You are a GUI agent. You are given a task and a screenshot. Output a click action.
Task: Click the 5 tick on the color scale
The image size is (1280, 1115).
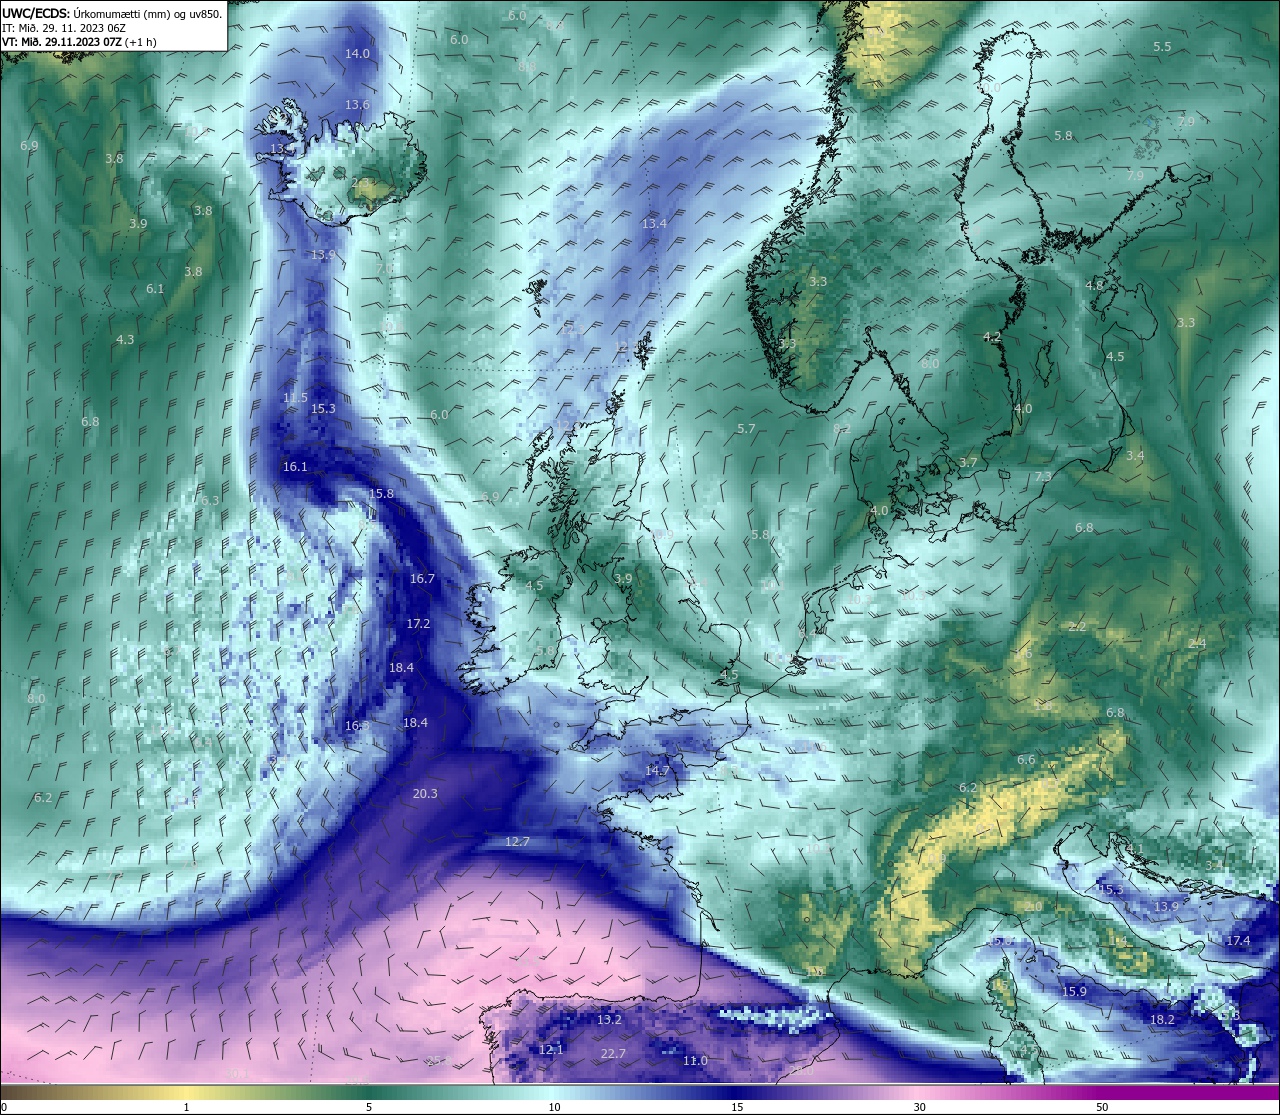click(x=369, y=1107)
